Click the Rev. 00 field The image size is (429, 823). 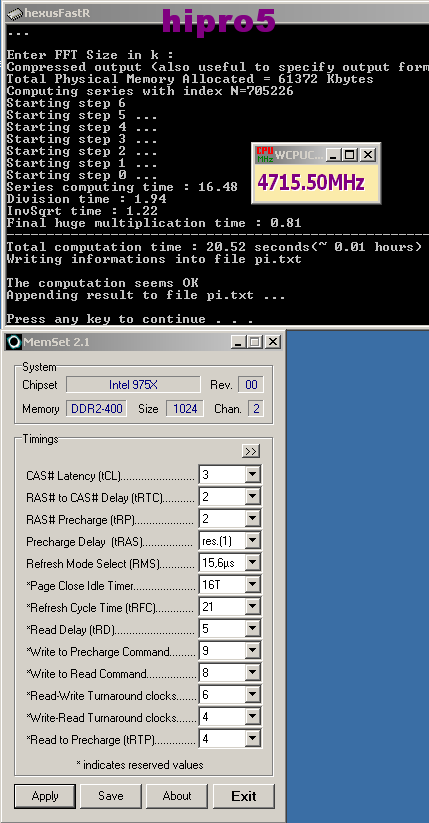251,385
